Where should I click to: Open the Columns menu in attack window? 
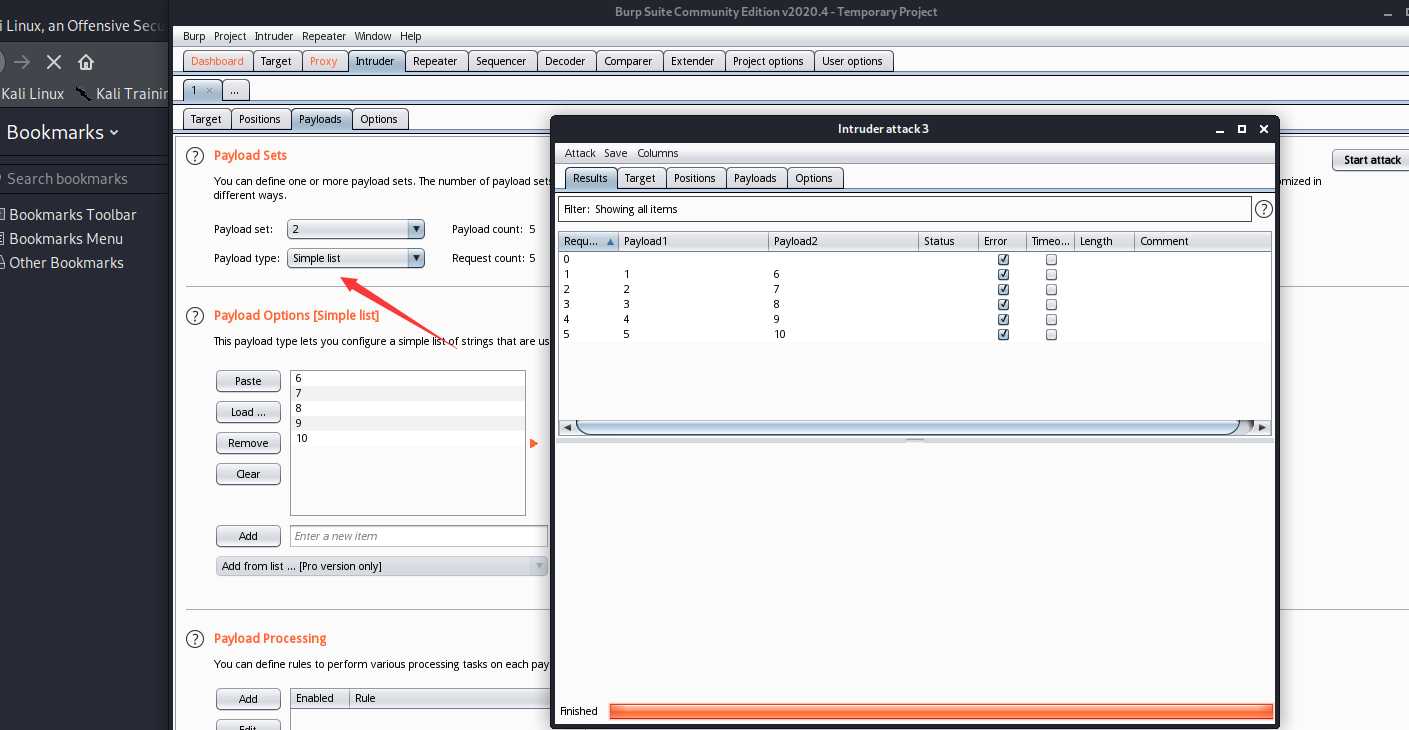coord(658,153)
